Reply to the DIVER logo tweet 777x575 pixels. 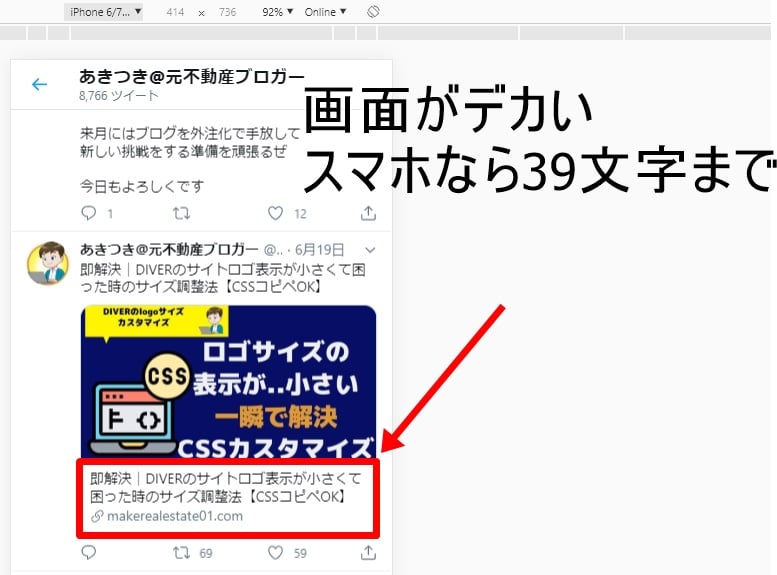pyautogui.click(x=88, y=552)
